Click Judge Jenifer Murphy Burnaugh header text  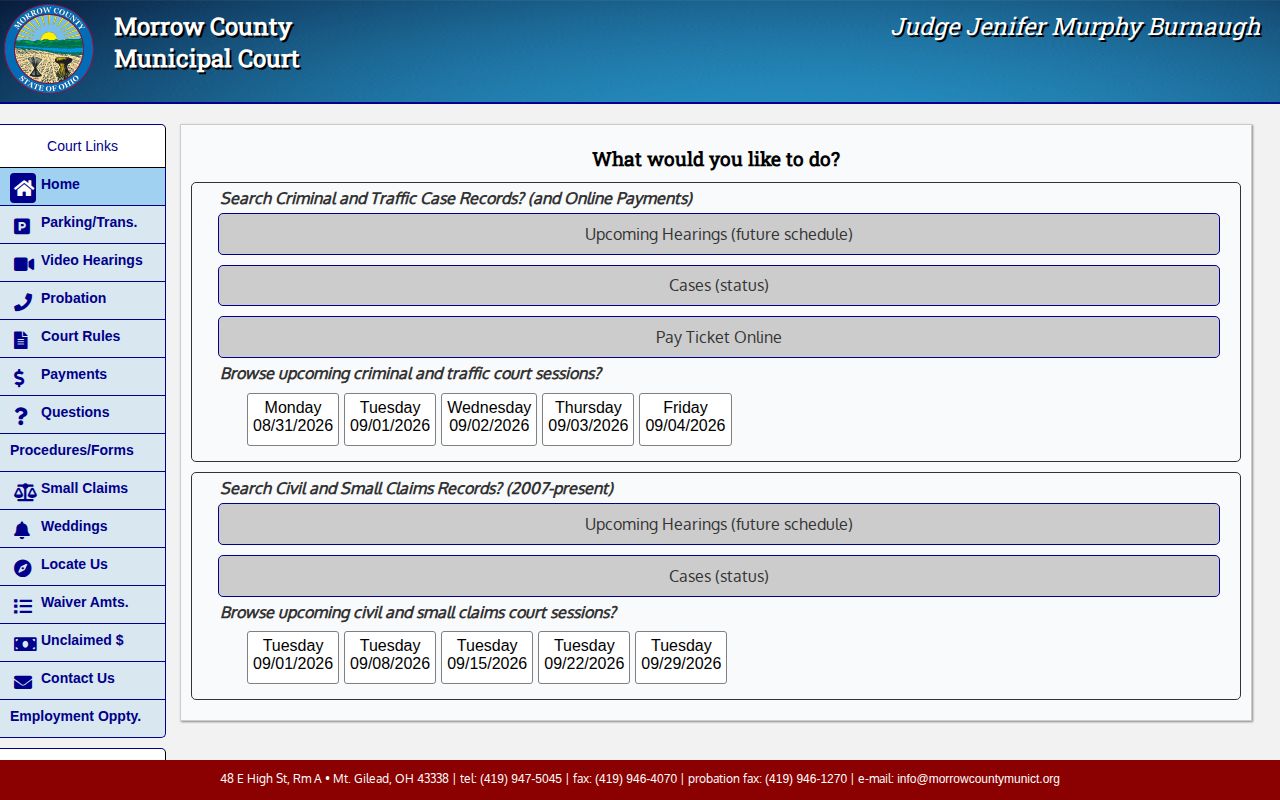click(x=1076, y=27)
